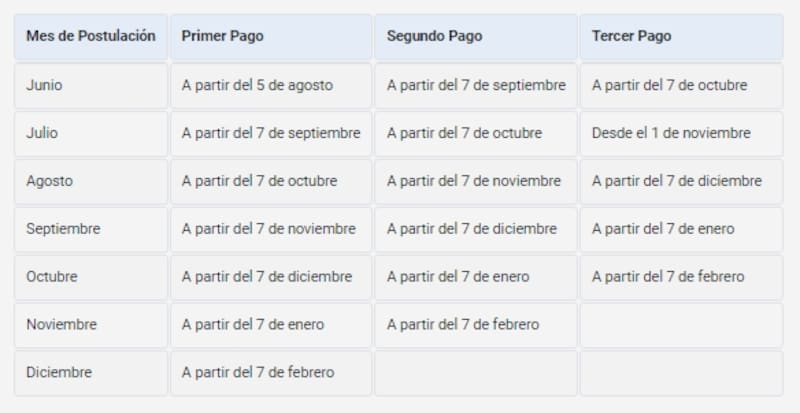Click Agosto's Tercer Pago cell
The height and width of the screenshot is (413, 800).
click(676, 181)
